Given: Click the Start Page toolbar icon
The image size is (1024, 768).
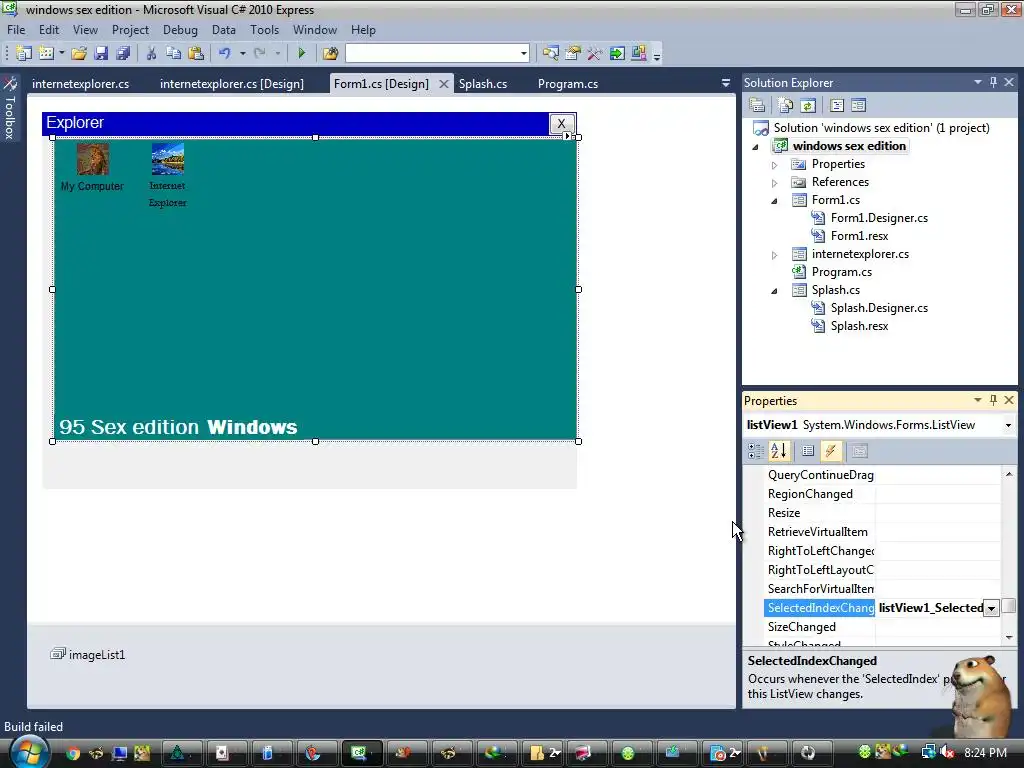Looking at the screenshot, I should point(616,54).
